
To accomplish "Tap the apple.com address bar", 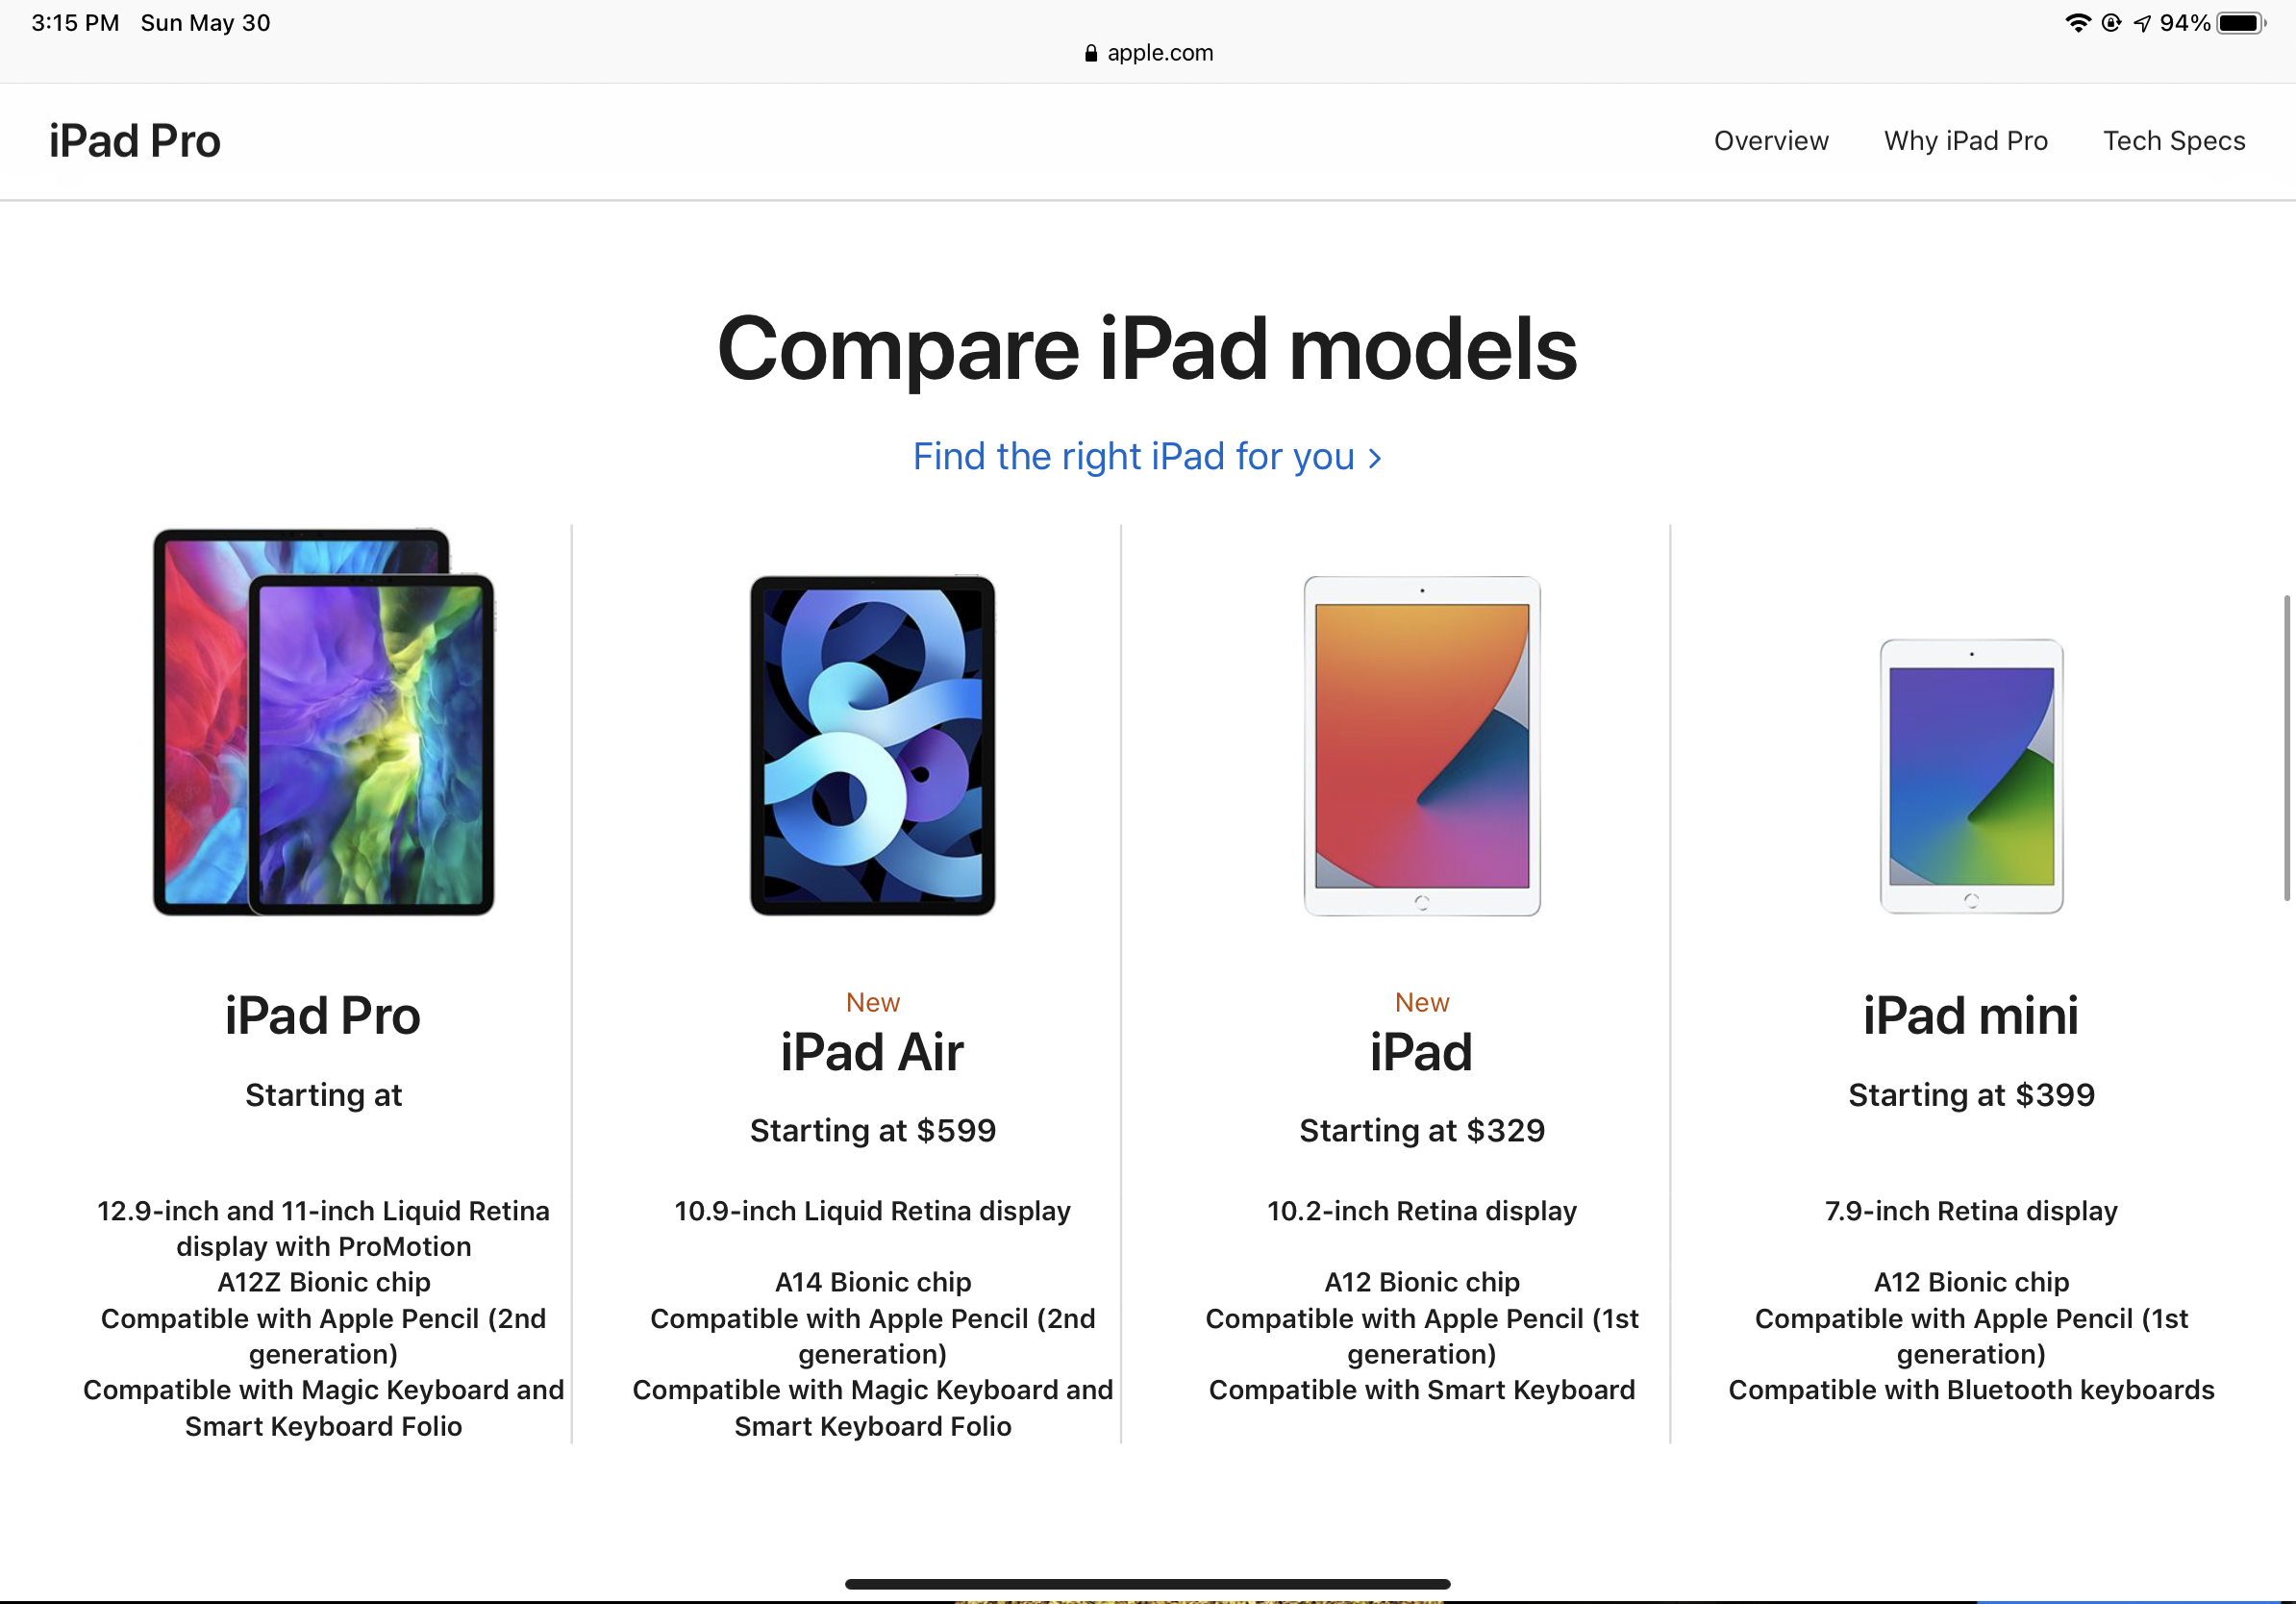I will [1148, 53].
